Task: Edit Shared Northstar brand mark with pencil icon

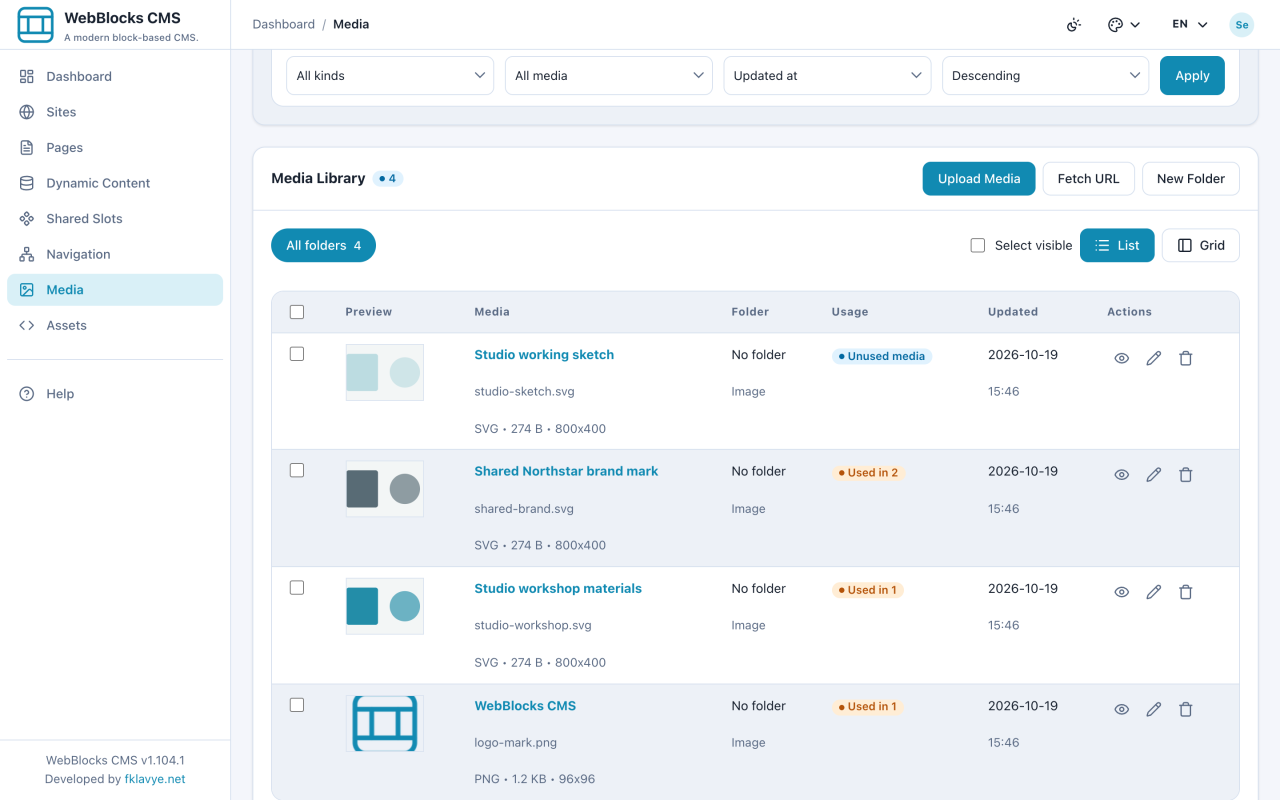Action: [1154, 475]
